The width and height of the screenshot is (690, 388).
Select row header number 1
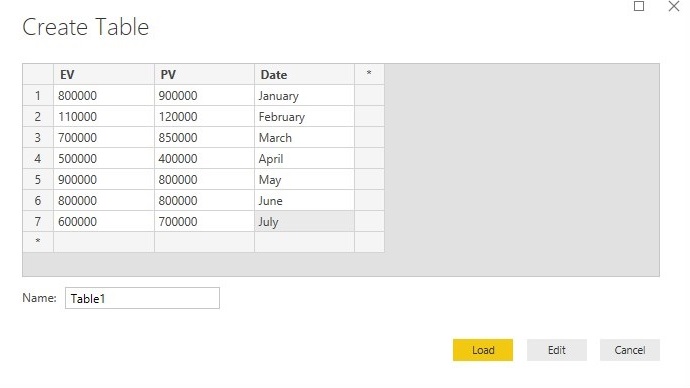click(38, 95)
